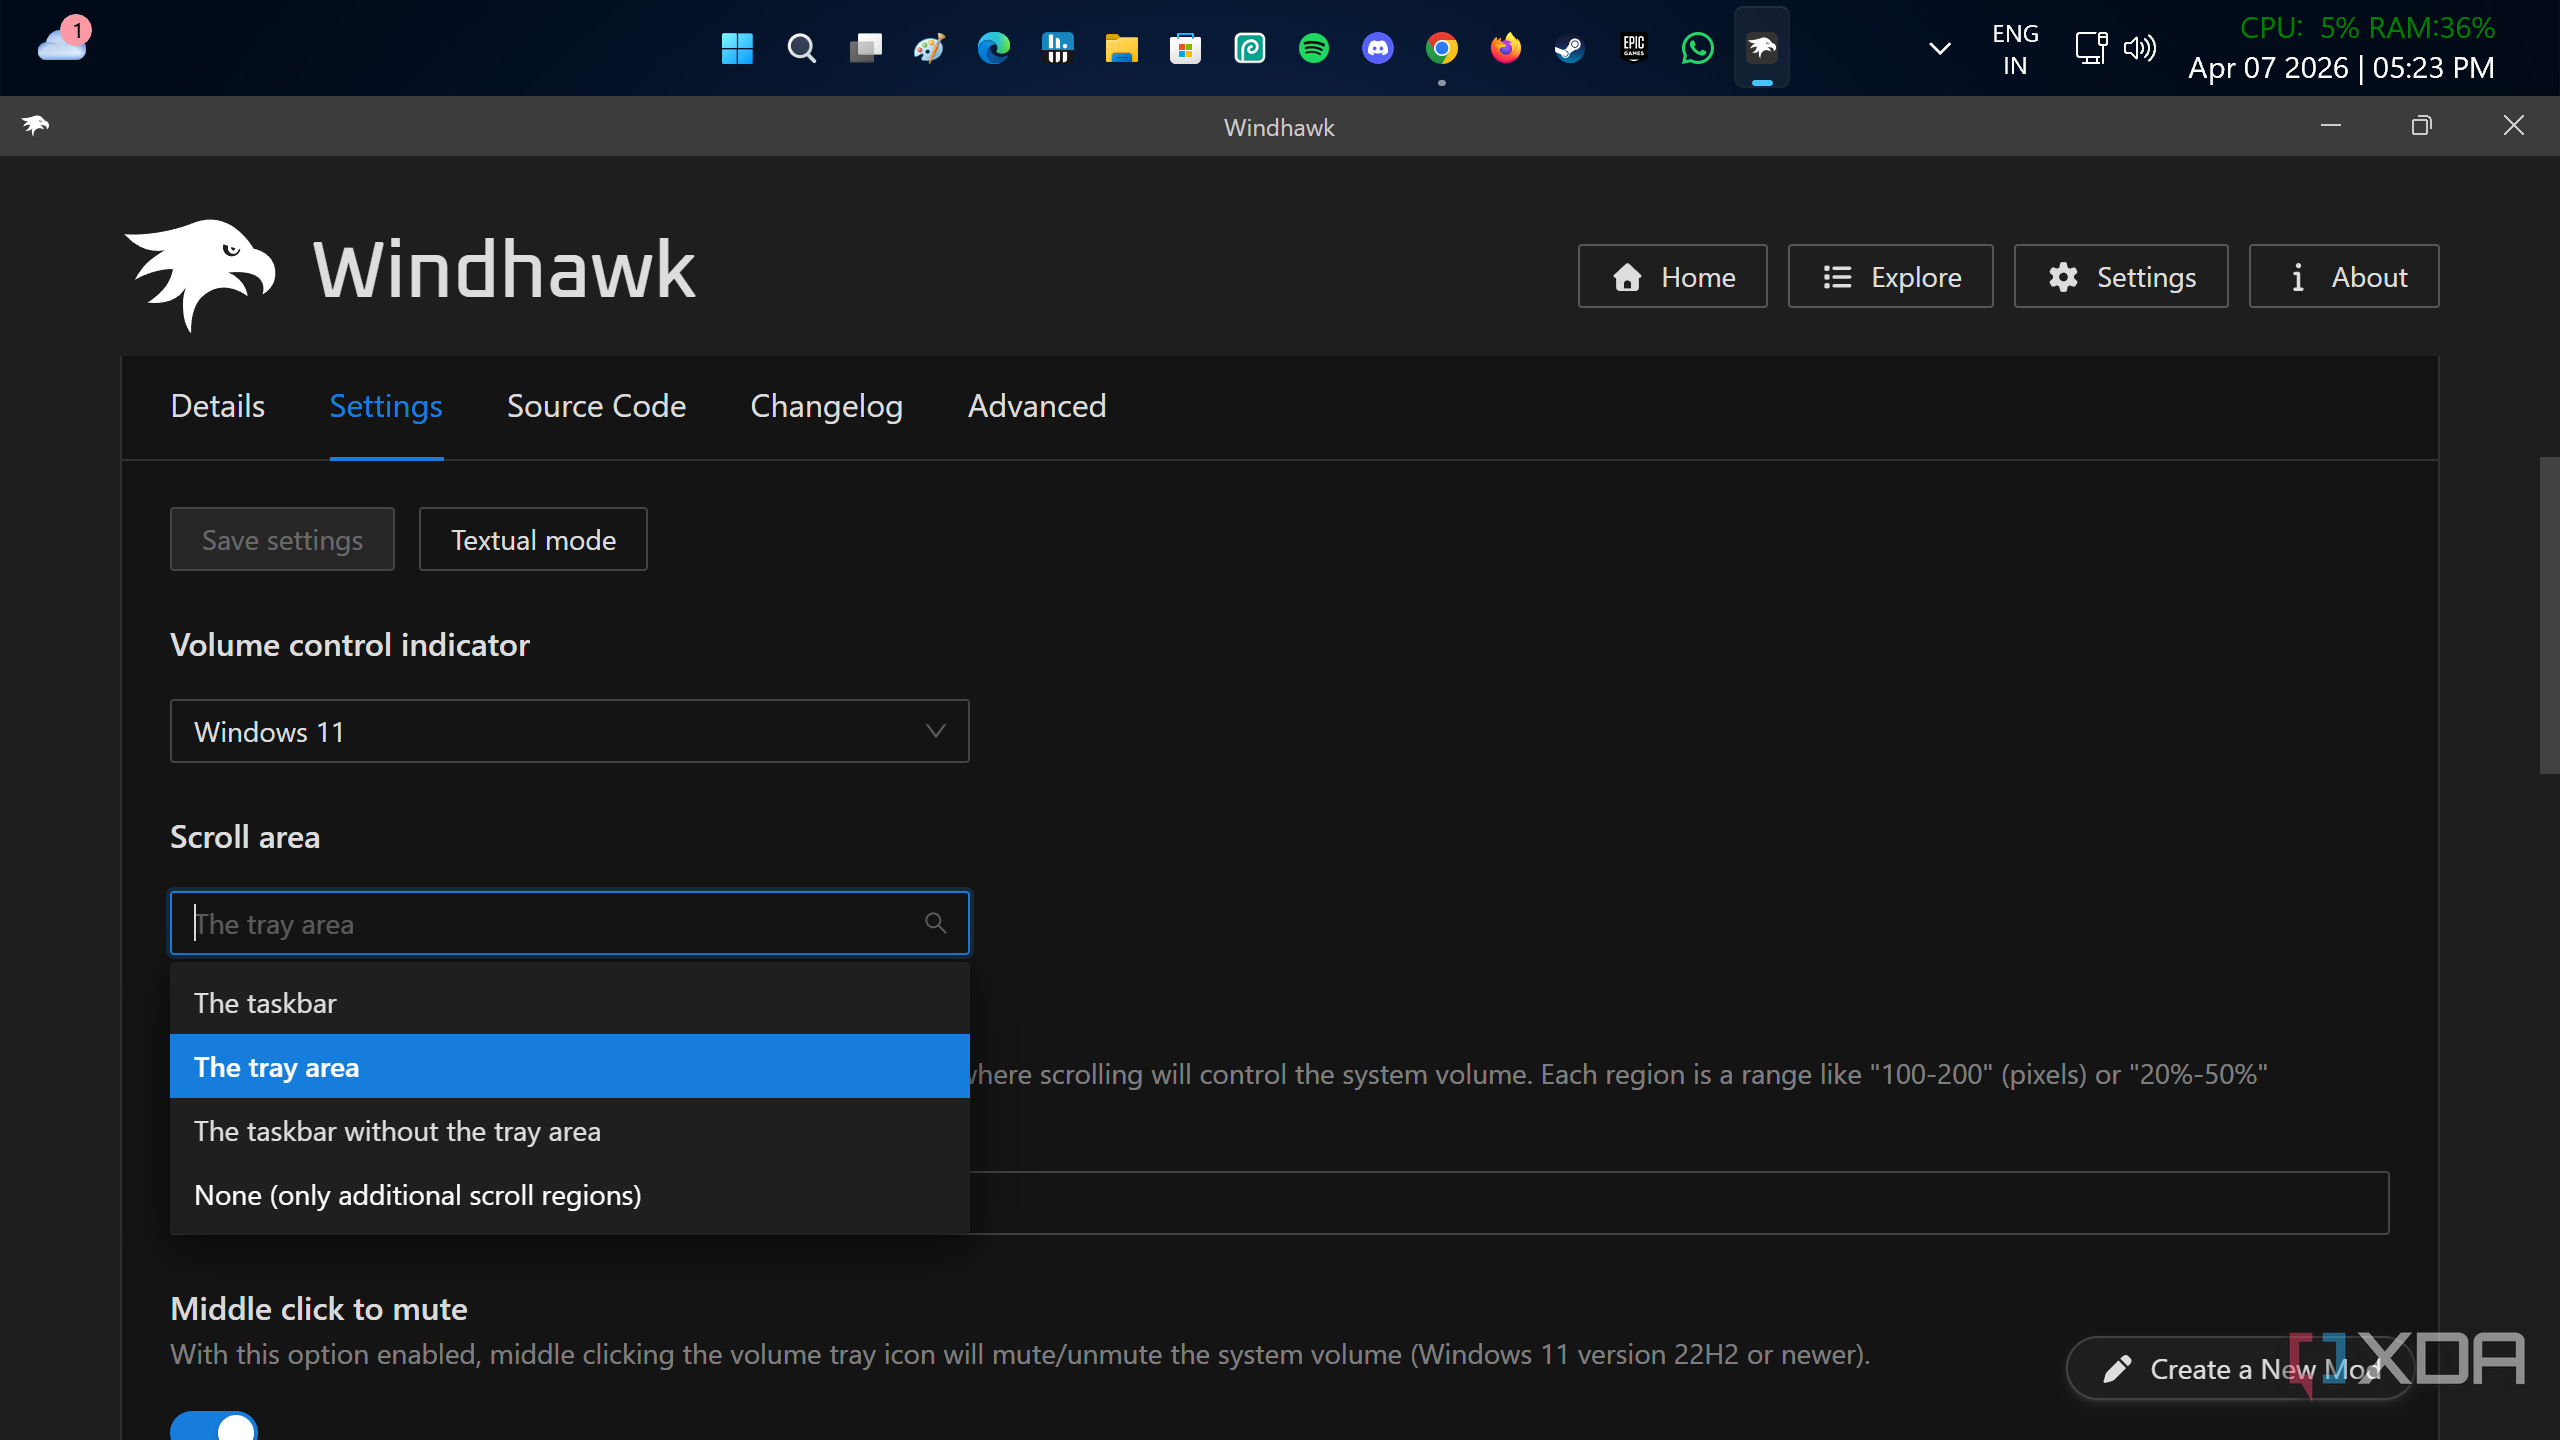
Task: Launch Spotify from taskbar
Action: coord(1313,48)
